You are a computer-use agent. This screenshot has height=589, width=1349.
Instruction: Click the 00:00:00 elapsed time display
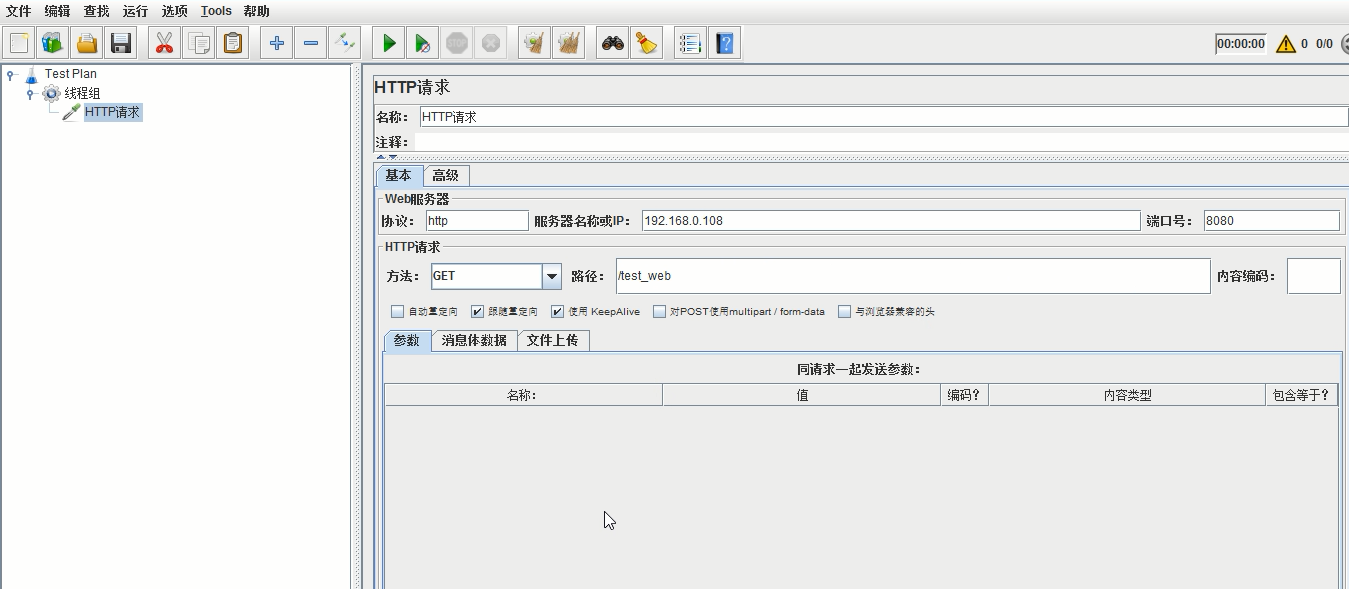[x=1241, y=44]
